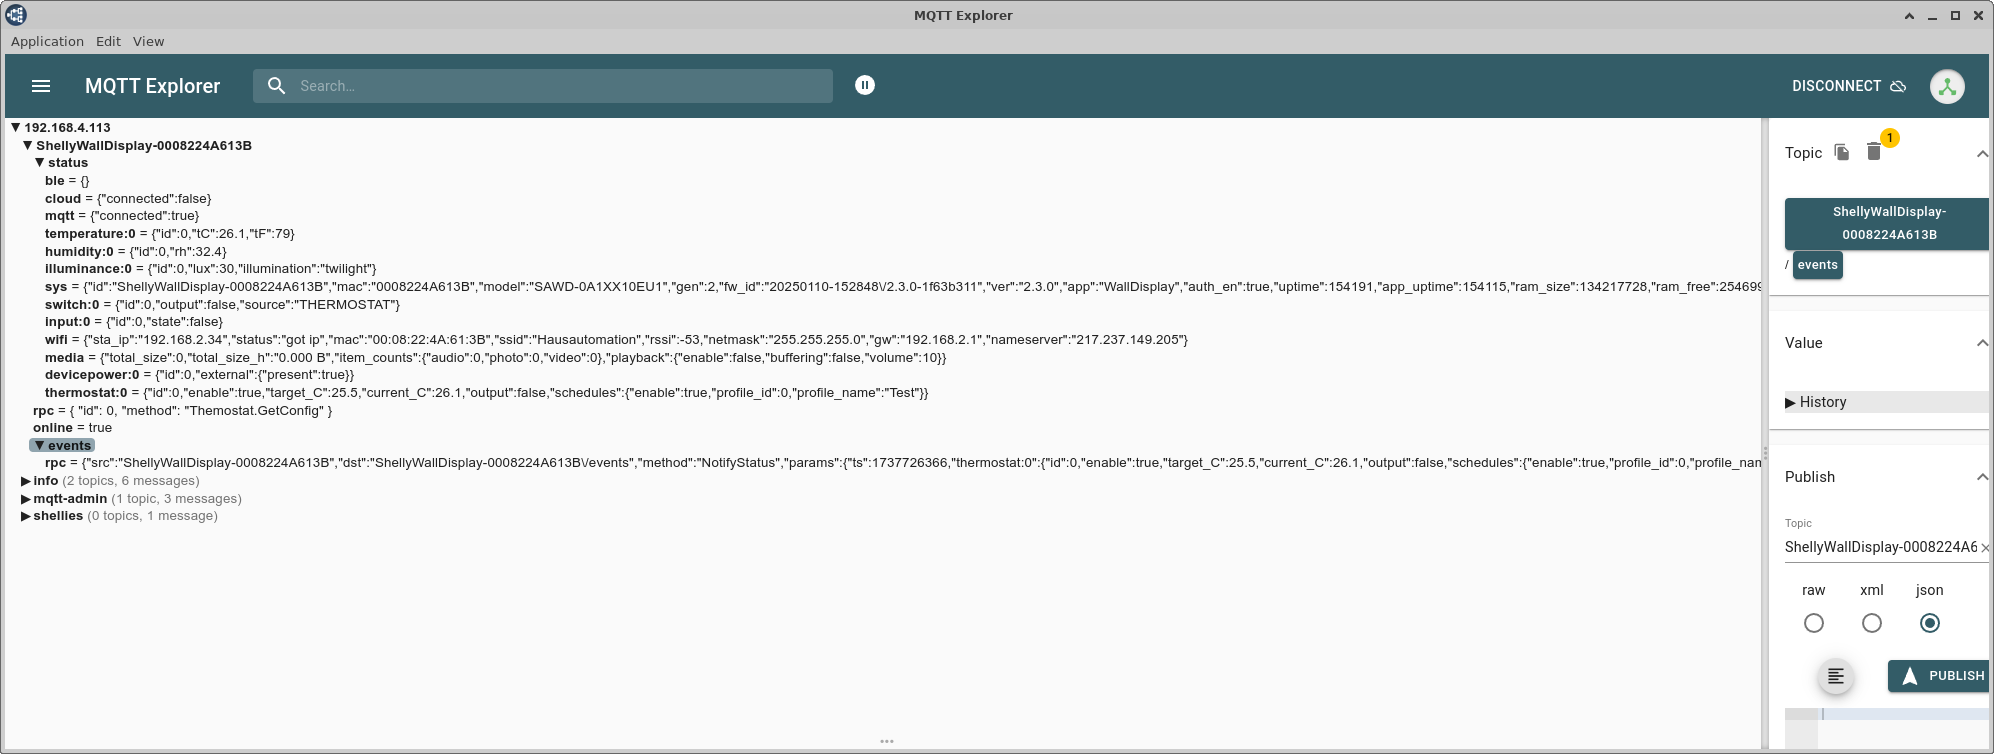Select the sys topic row
This screenshot has height=754, width=1994.
(x=902, y=287)
